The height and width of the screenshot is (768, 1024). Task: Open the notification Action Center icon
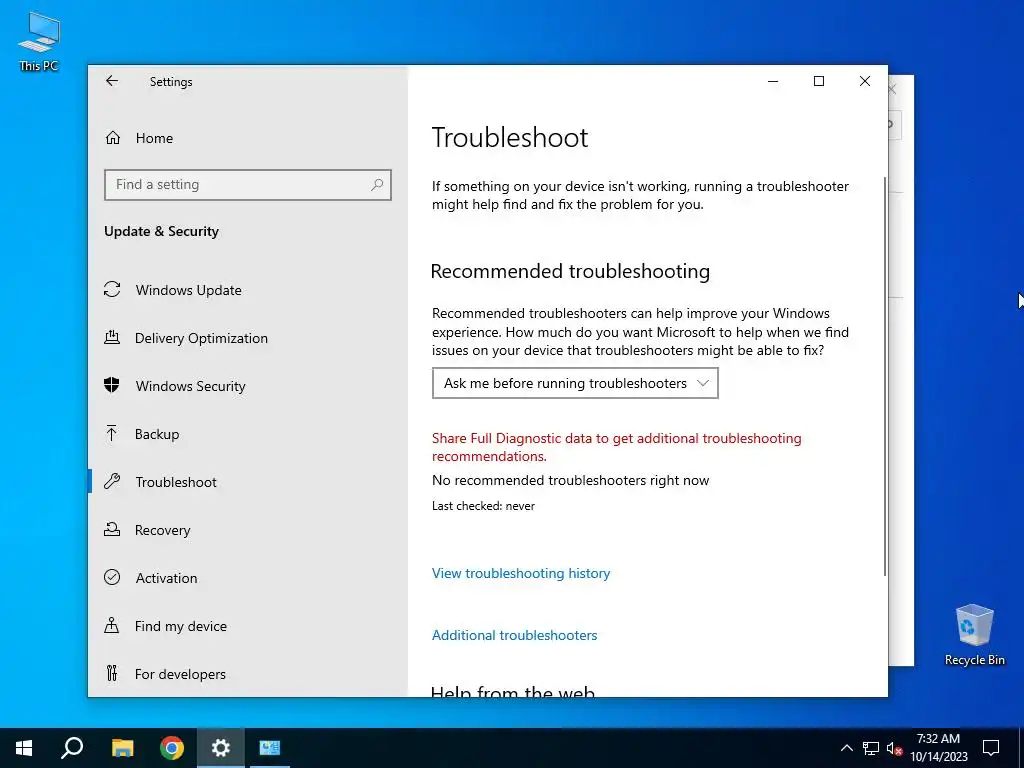point(991,748)
